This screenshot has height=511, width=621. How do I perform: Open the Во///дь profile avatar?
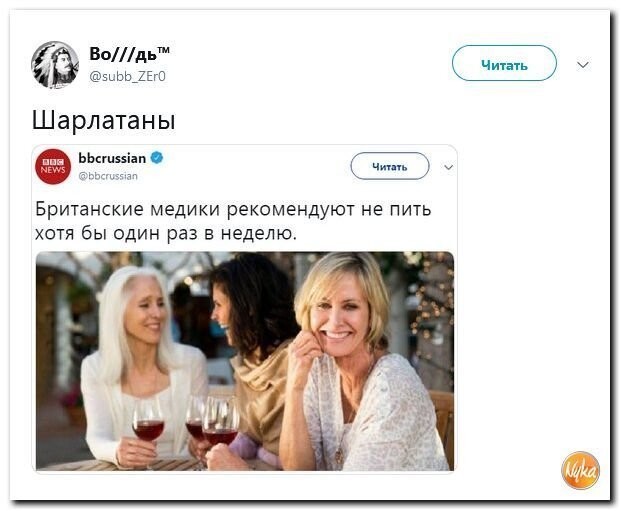click(55, 65)
